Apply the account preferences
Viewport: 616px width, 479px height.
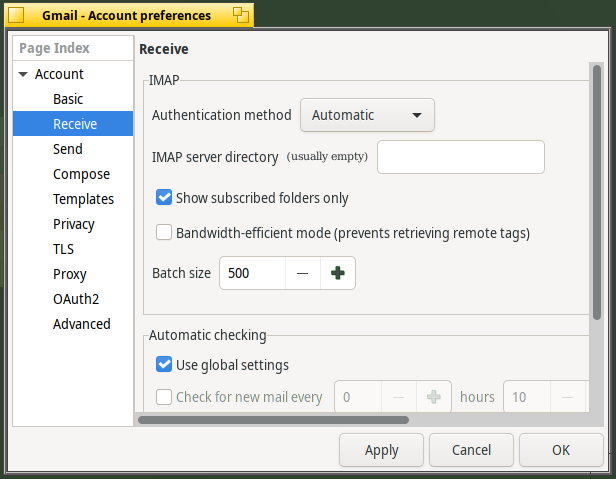pyautogui.click(x=381, y=450)
